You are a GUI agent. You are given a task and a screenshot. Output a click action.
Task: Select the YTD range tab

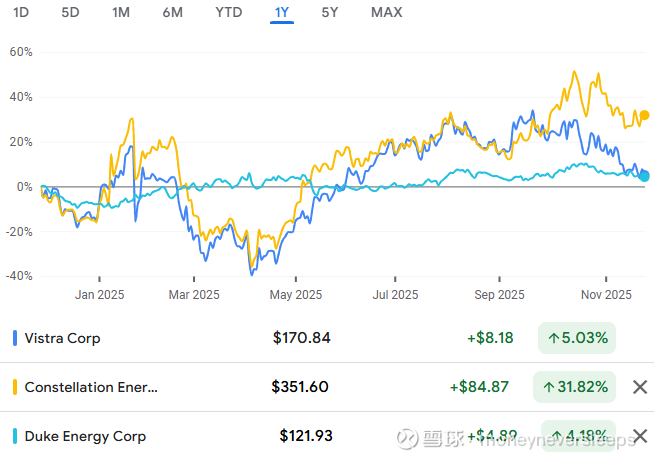(228, 13)
